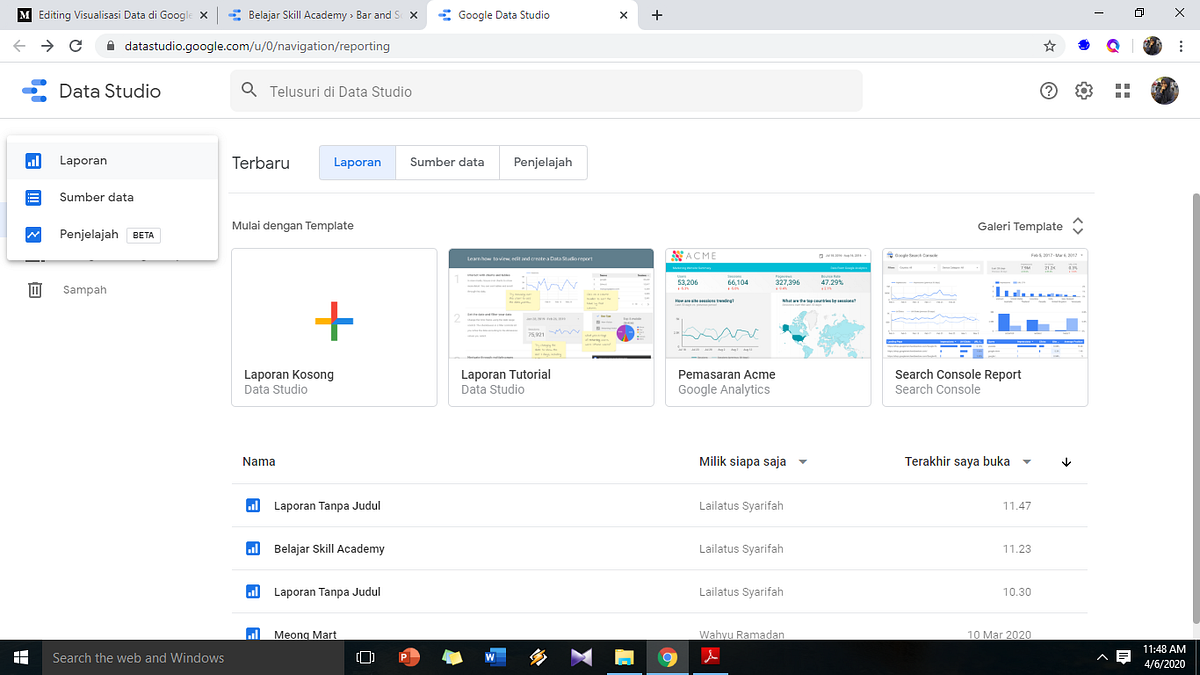Click the Telusuri di Data Studio search field
This screenshot has height=675, width=1200.
pyautogui.click(x=546, y=91)
